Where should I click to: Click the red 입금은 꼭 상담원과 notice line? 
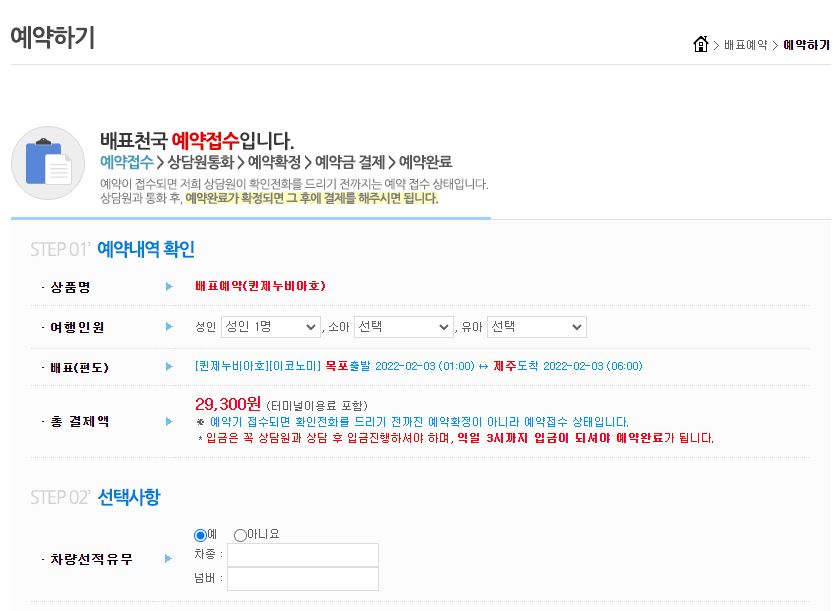pyautogui.click(x=456, y=438)
